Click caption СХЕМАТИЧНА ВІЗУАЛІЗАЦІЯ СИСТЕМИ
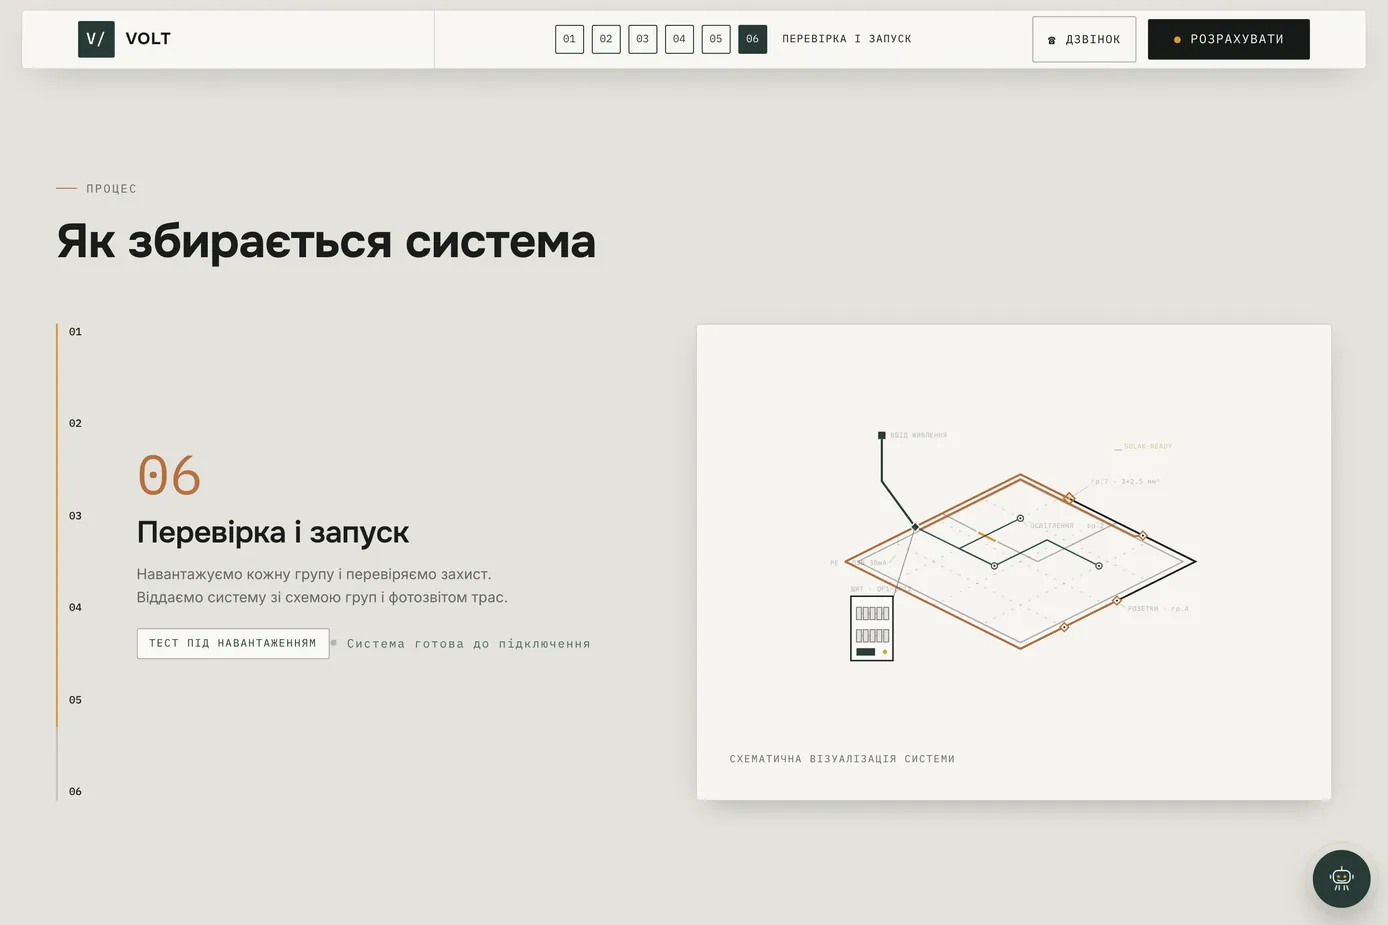 point(842,759)
